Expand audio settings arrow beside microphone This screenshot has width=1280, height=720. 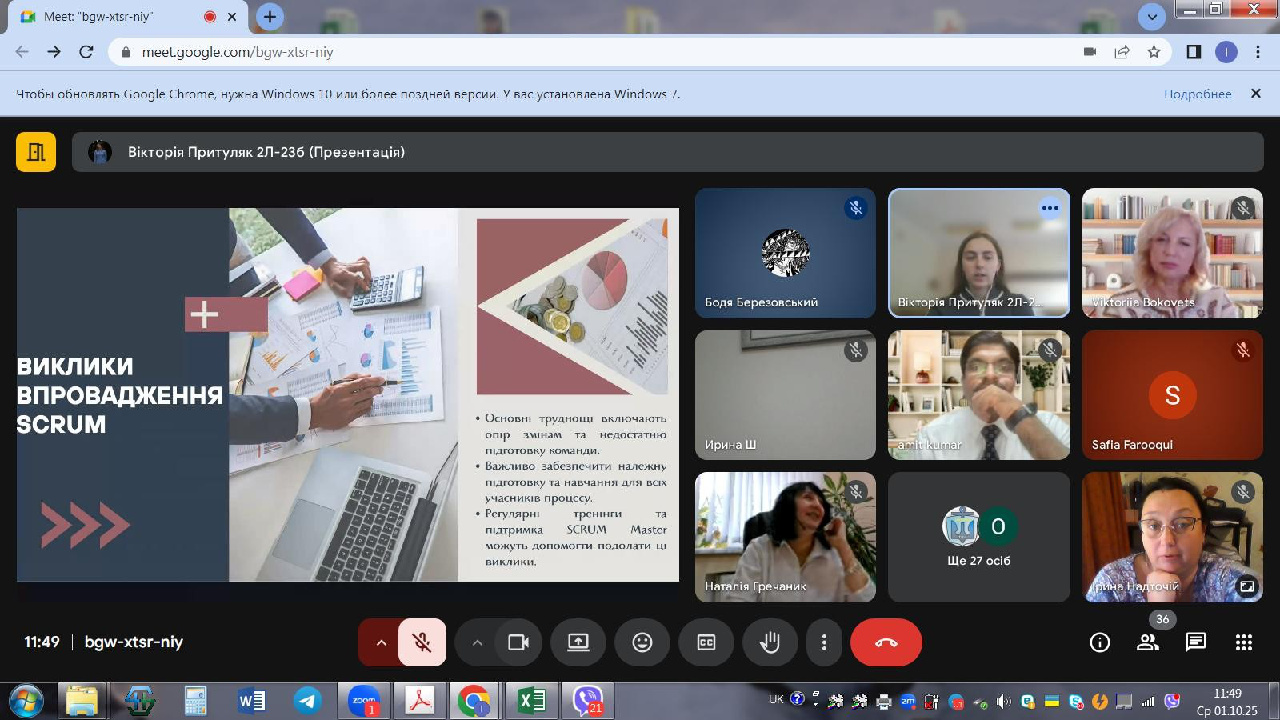coord(381,642)
